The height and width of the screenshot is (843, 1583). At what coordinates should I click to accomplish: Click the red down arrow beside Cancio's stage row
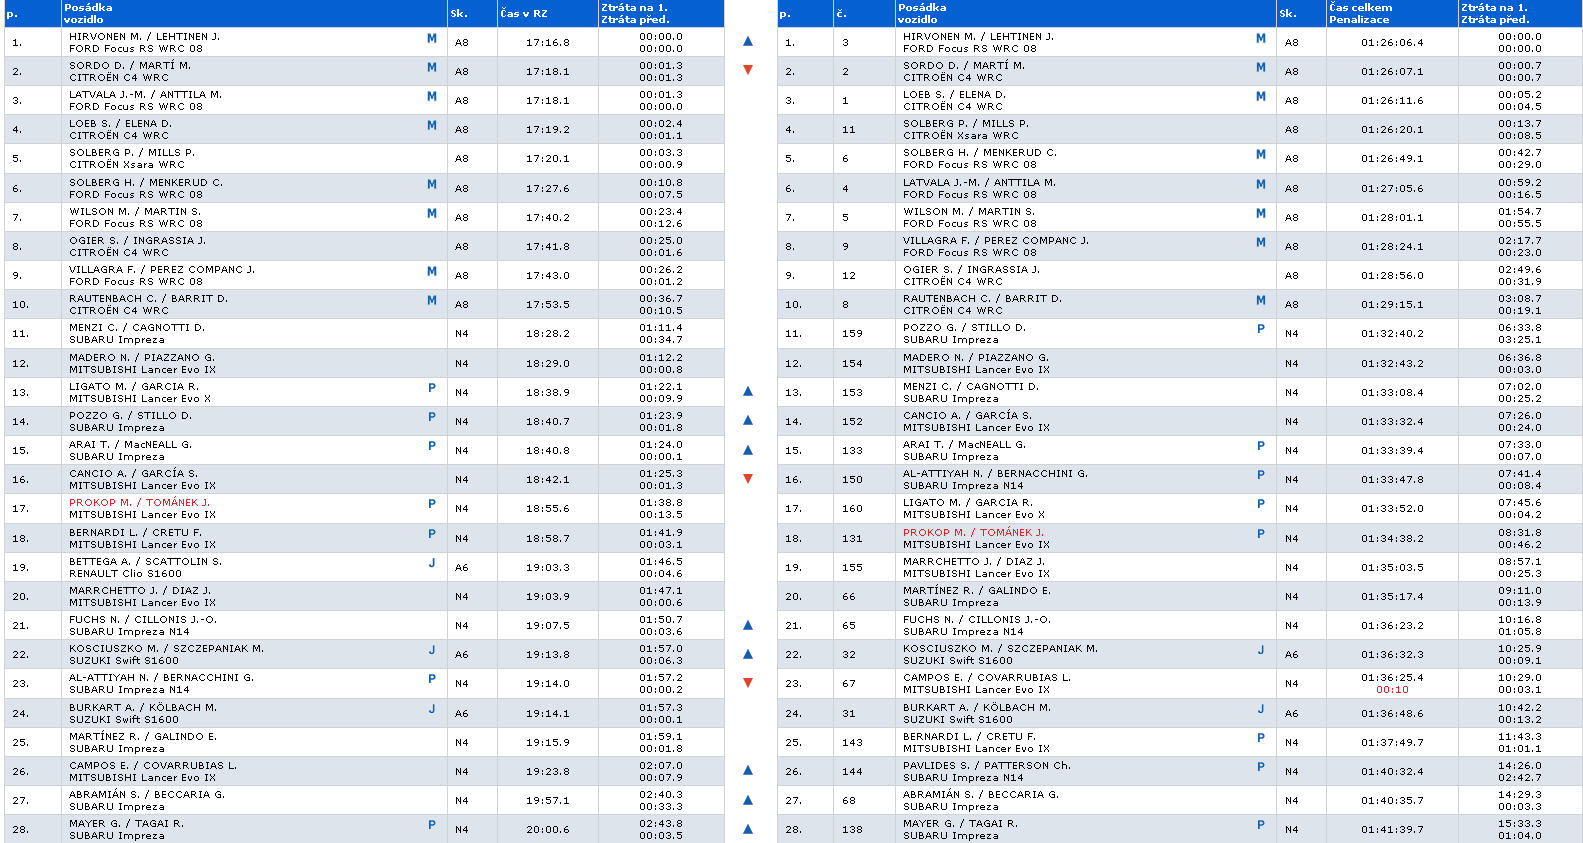[x=748, y=479]
